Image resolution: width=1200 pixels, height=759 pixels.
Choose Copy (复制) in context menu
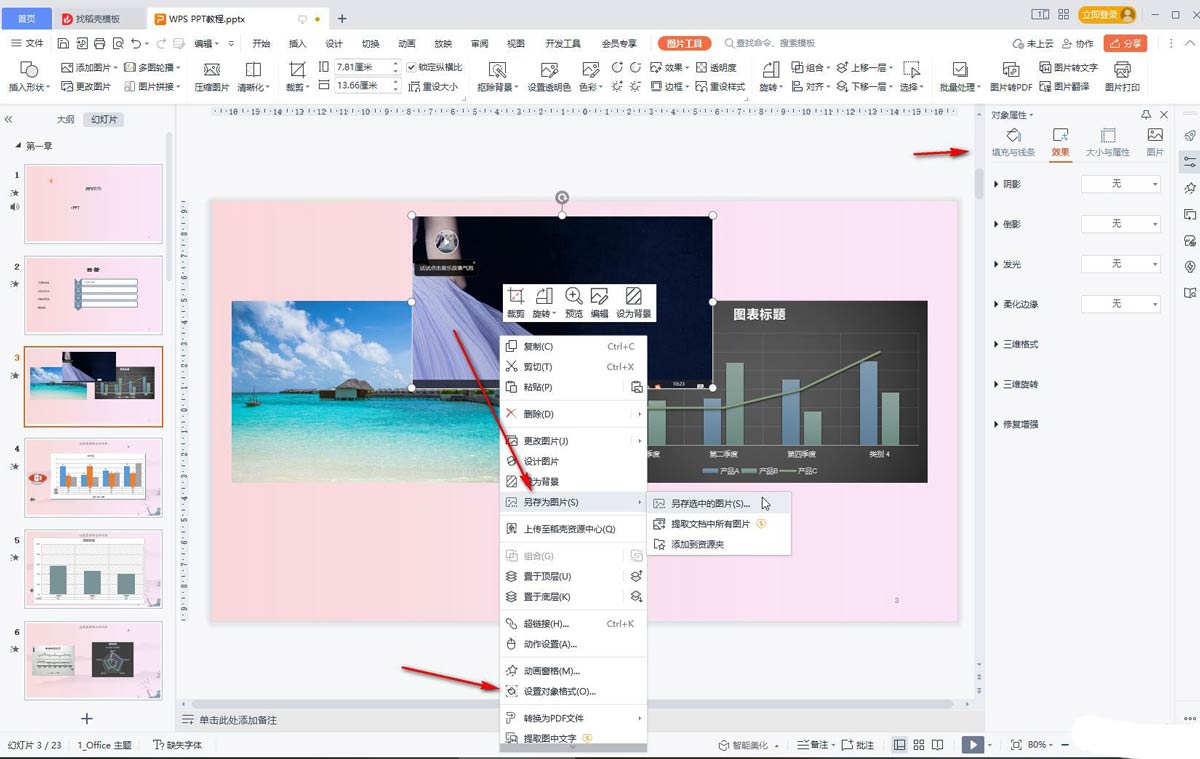[573, 346]
